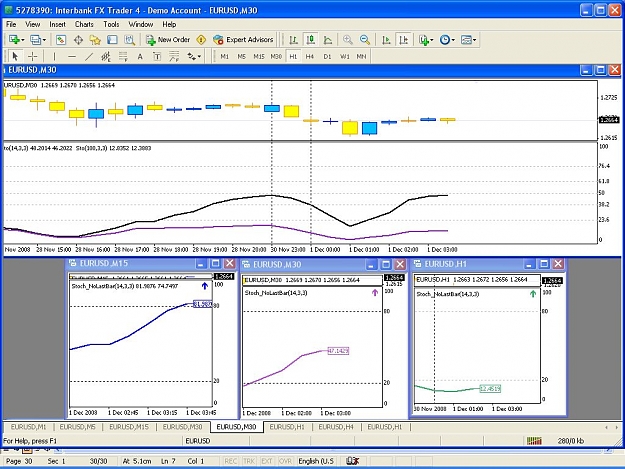
Task: Click the New Order button
Action: [168, 40]
